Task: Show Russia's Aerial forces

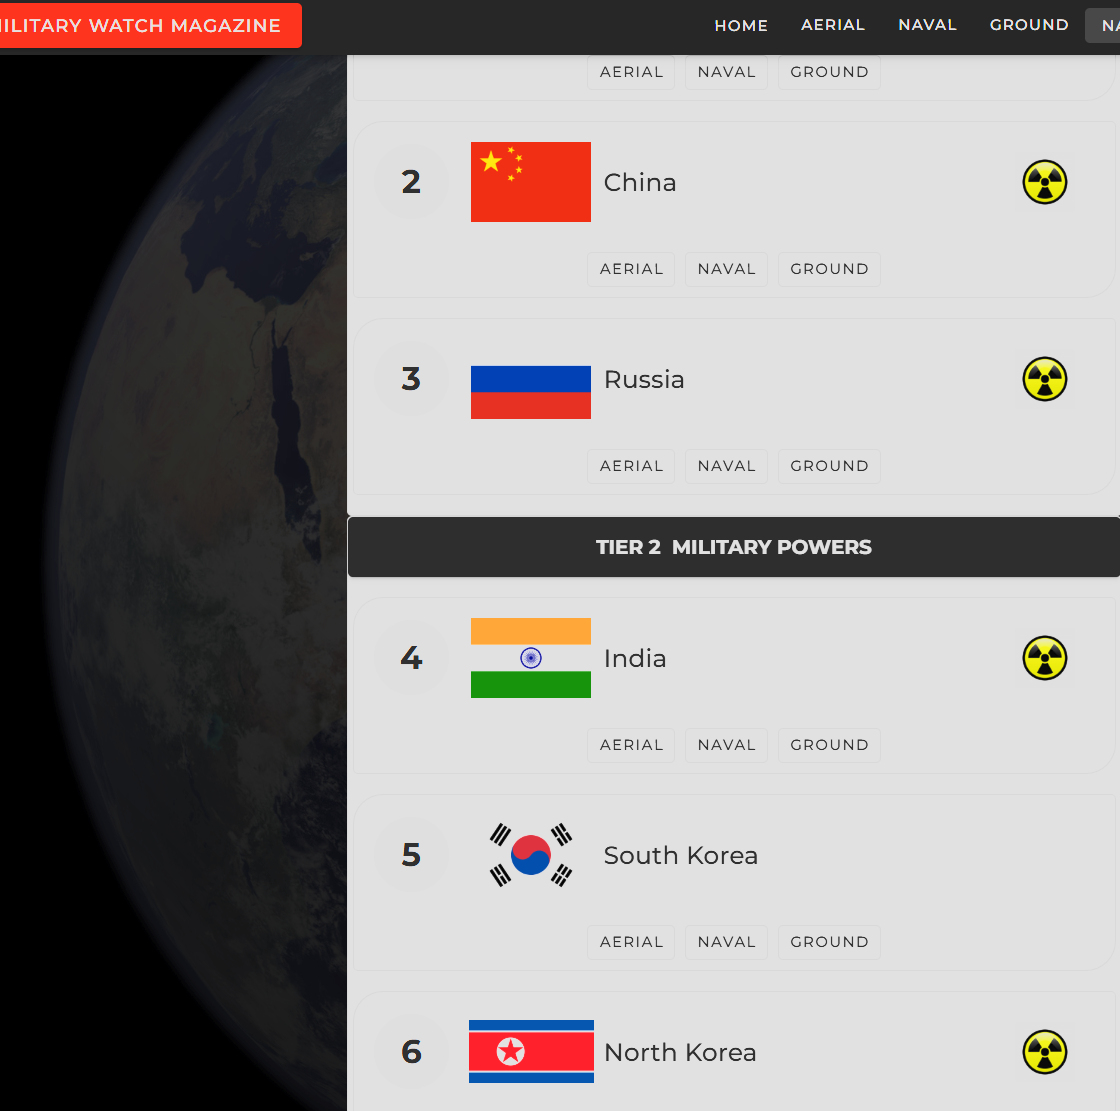Action: (631, 467)
